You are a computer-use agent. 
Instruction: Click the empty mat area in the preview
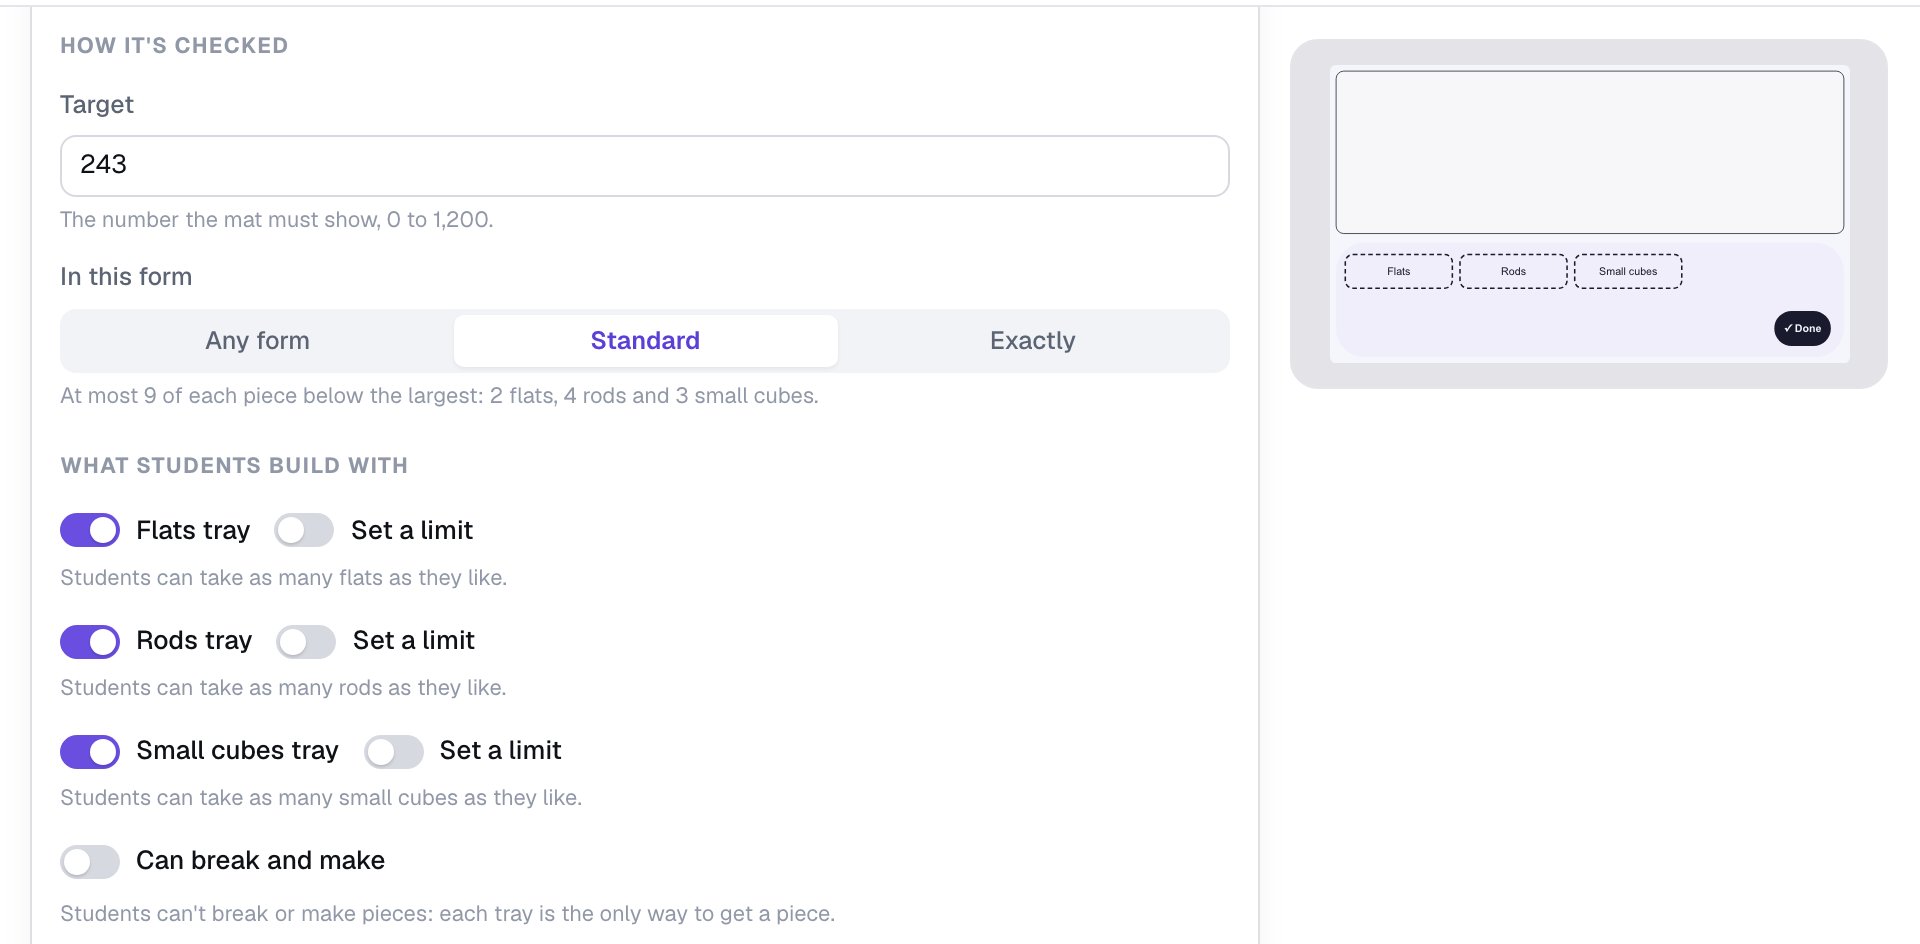[x=1589, y=152]
